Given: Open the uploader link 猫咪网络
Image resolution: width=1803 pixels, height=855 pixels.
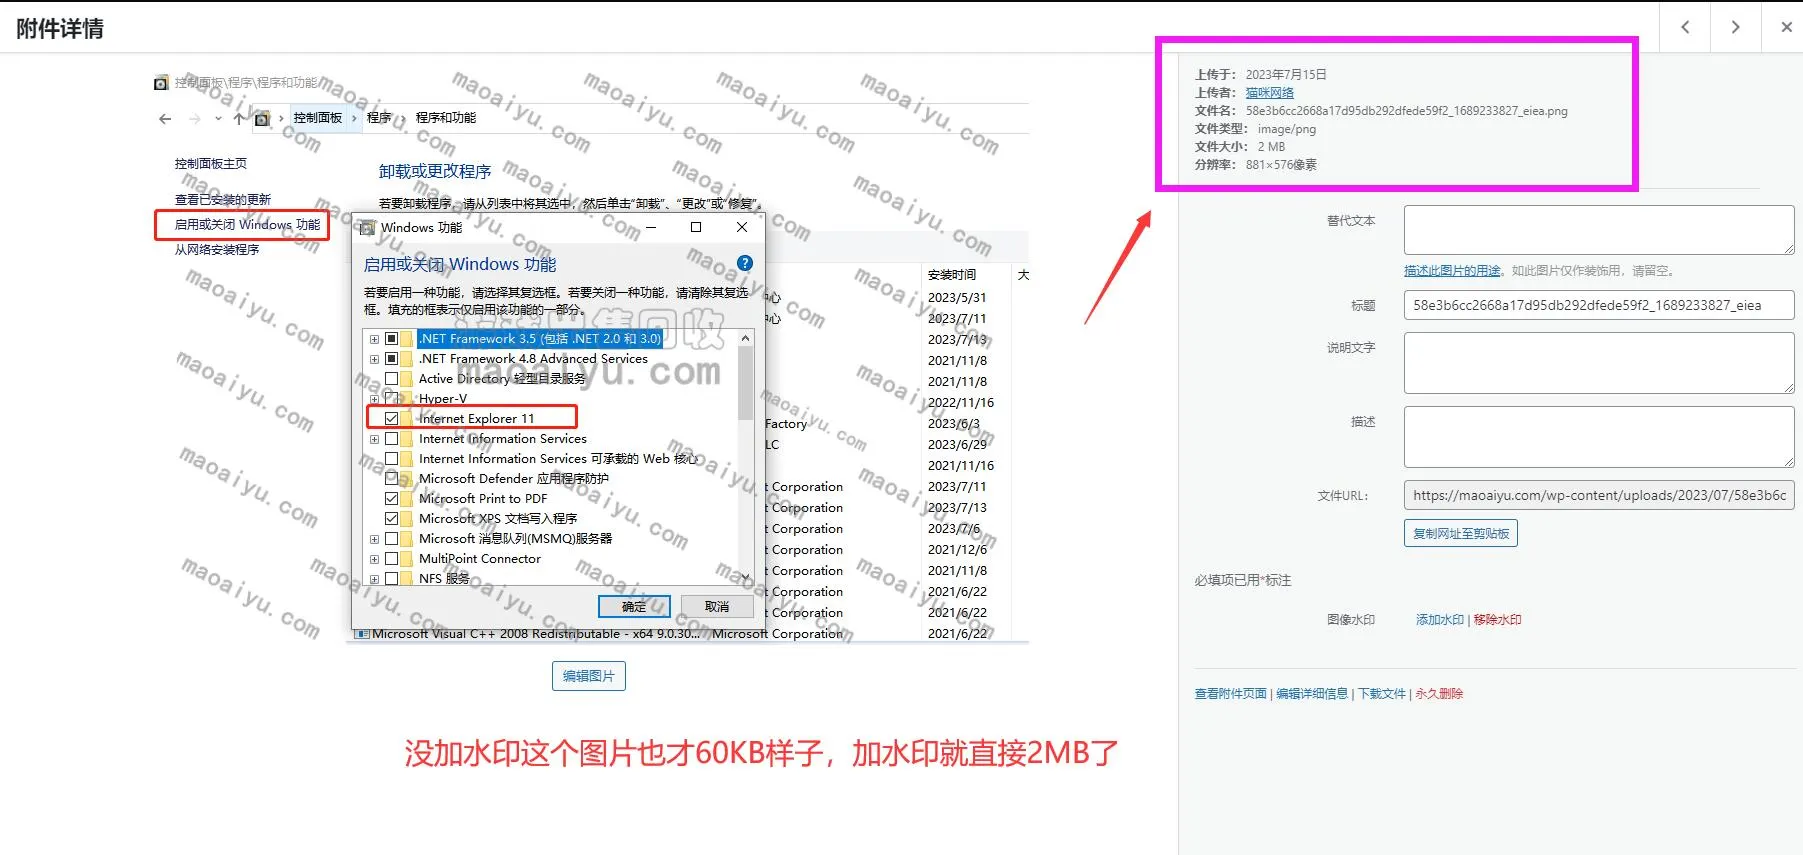Looking at the screenshot, I should [1270, 93].
